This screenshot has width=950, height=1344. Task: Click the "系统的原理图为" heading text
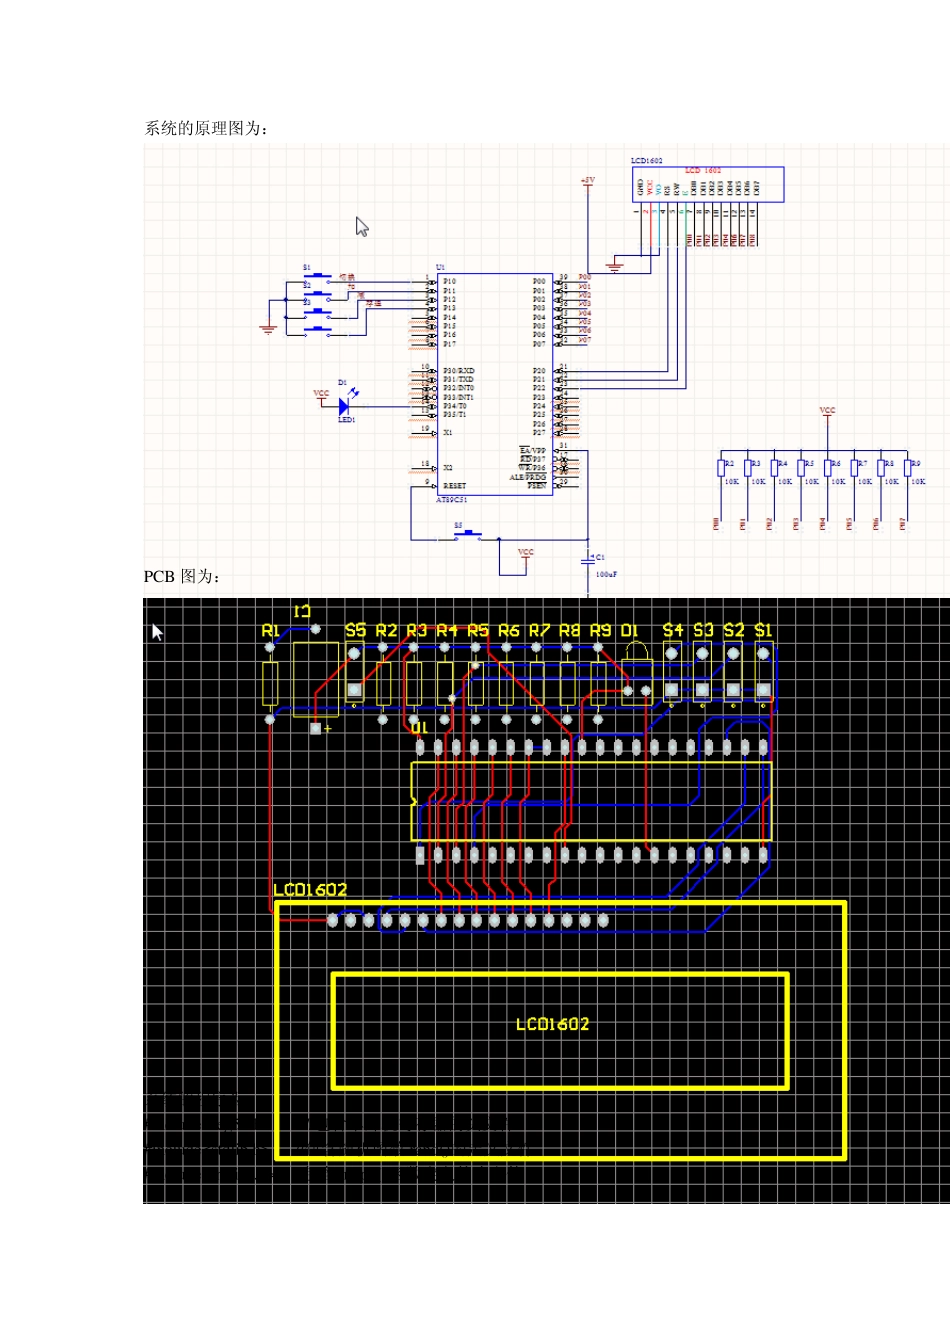[x=205, y=128]
